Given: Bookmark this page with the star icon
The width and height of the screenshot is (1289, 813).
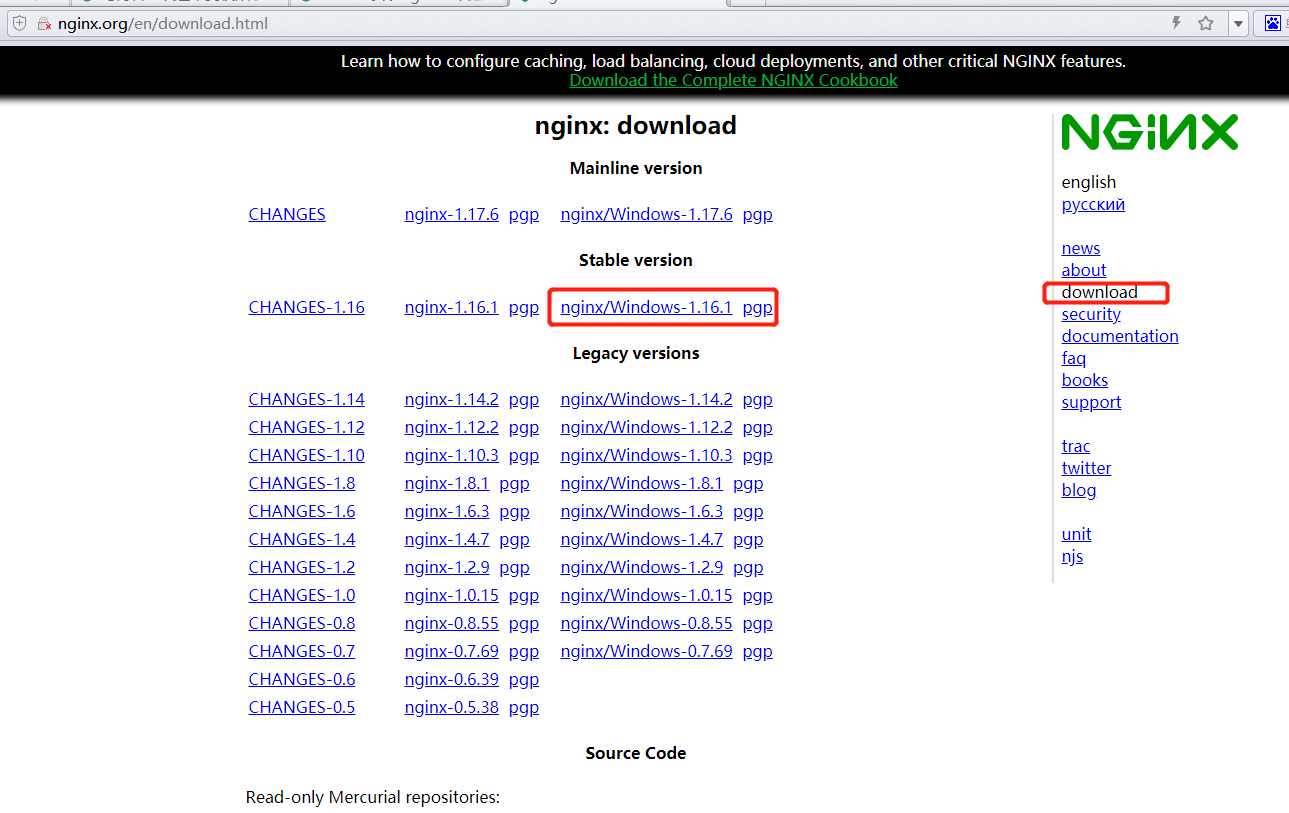Looking at the screenshot, I should 1206,23.
